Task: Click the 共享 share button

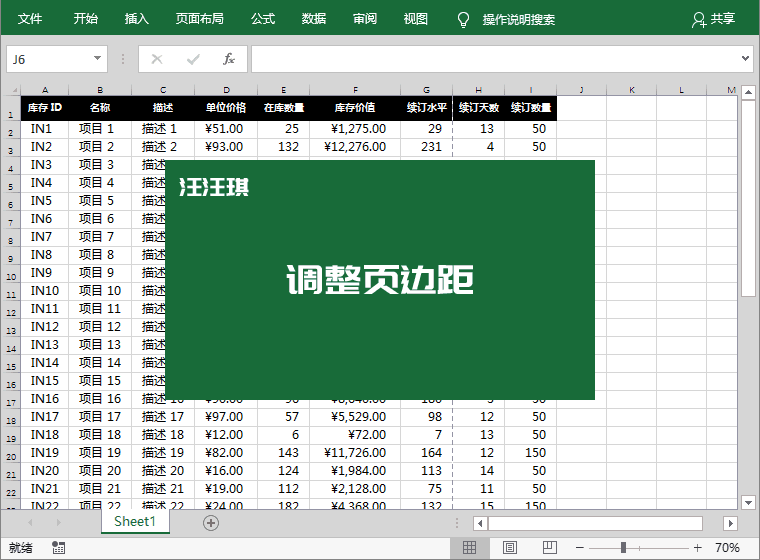Action: point(713,19)
